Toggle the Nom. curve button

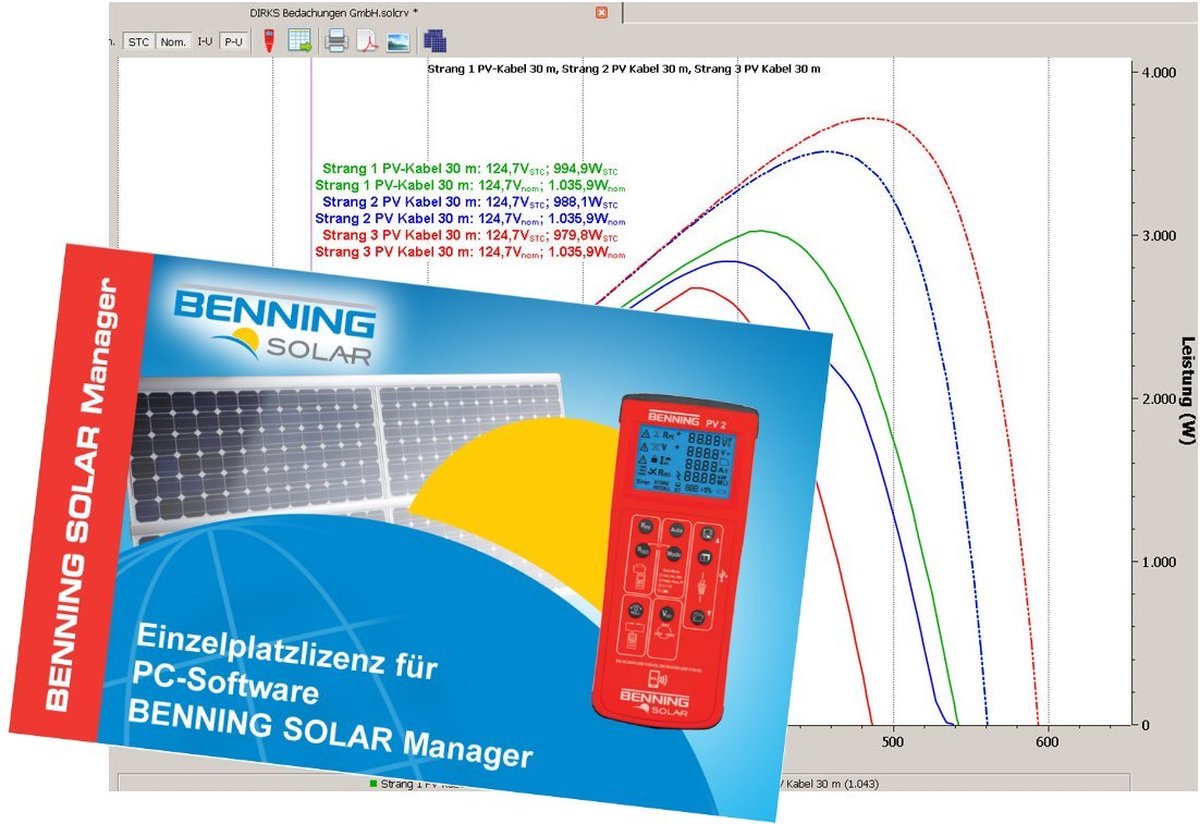pos(173,42)
